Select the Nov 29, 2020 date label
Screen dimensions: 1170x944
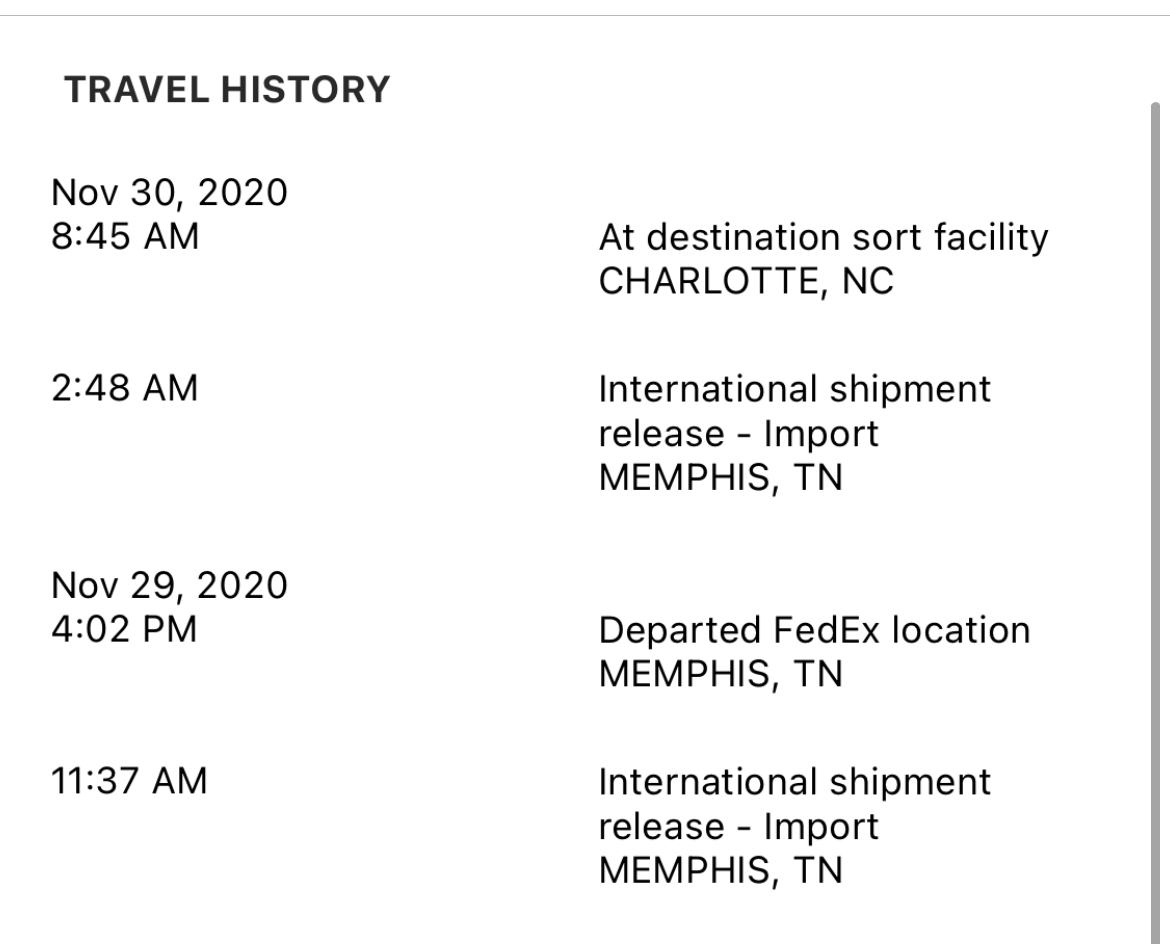tap(169, 585)
